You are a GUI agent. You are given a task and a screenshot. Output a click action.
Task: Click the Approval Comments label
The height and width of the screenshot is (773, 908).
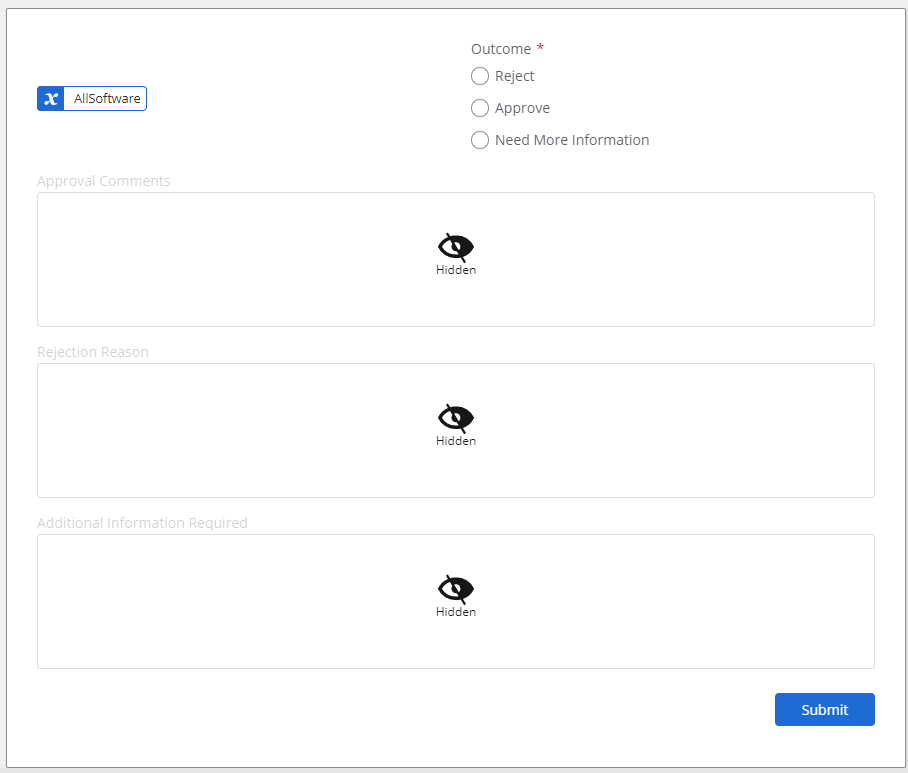click(x=104, y=181)
